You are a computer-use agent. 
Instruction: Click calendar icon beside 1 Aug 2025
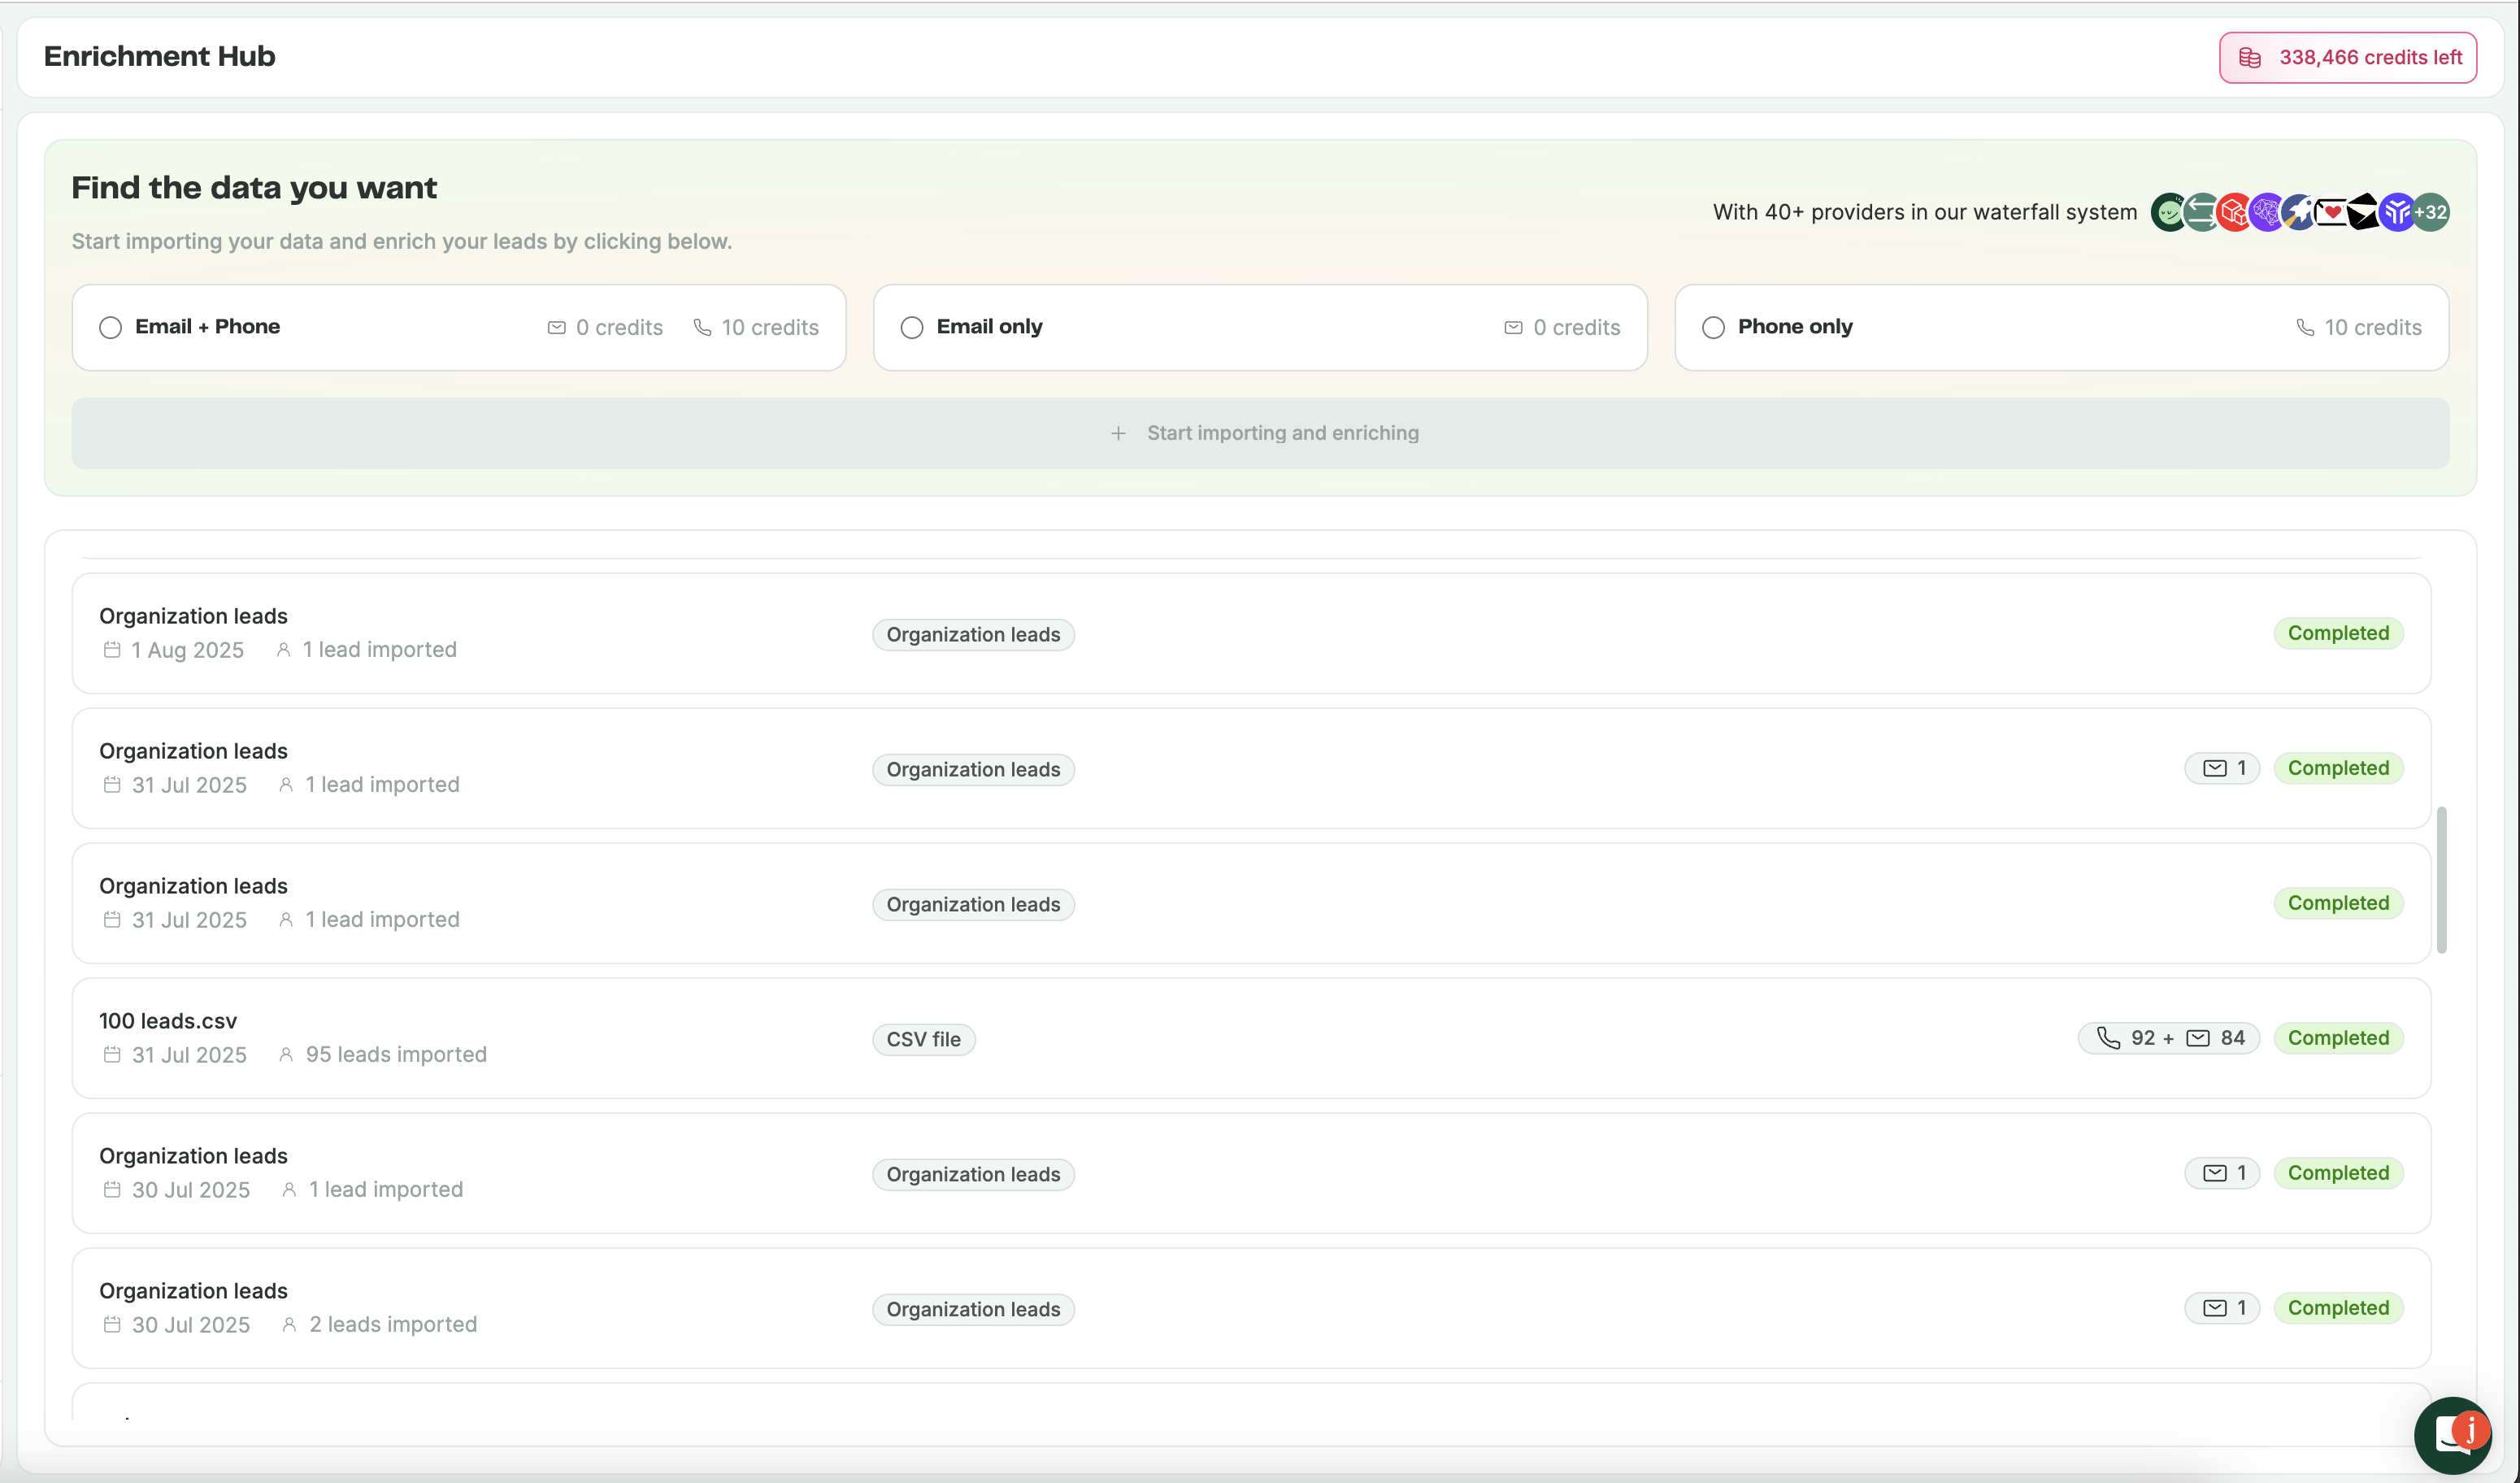coord(112,650)
